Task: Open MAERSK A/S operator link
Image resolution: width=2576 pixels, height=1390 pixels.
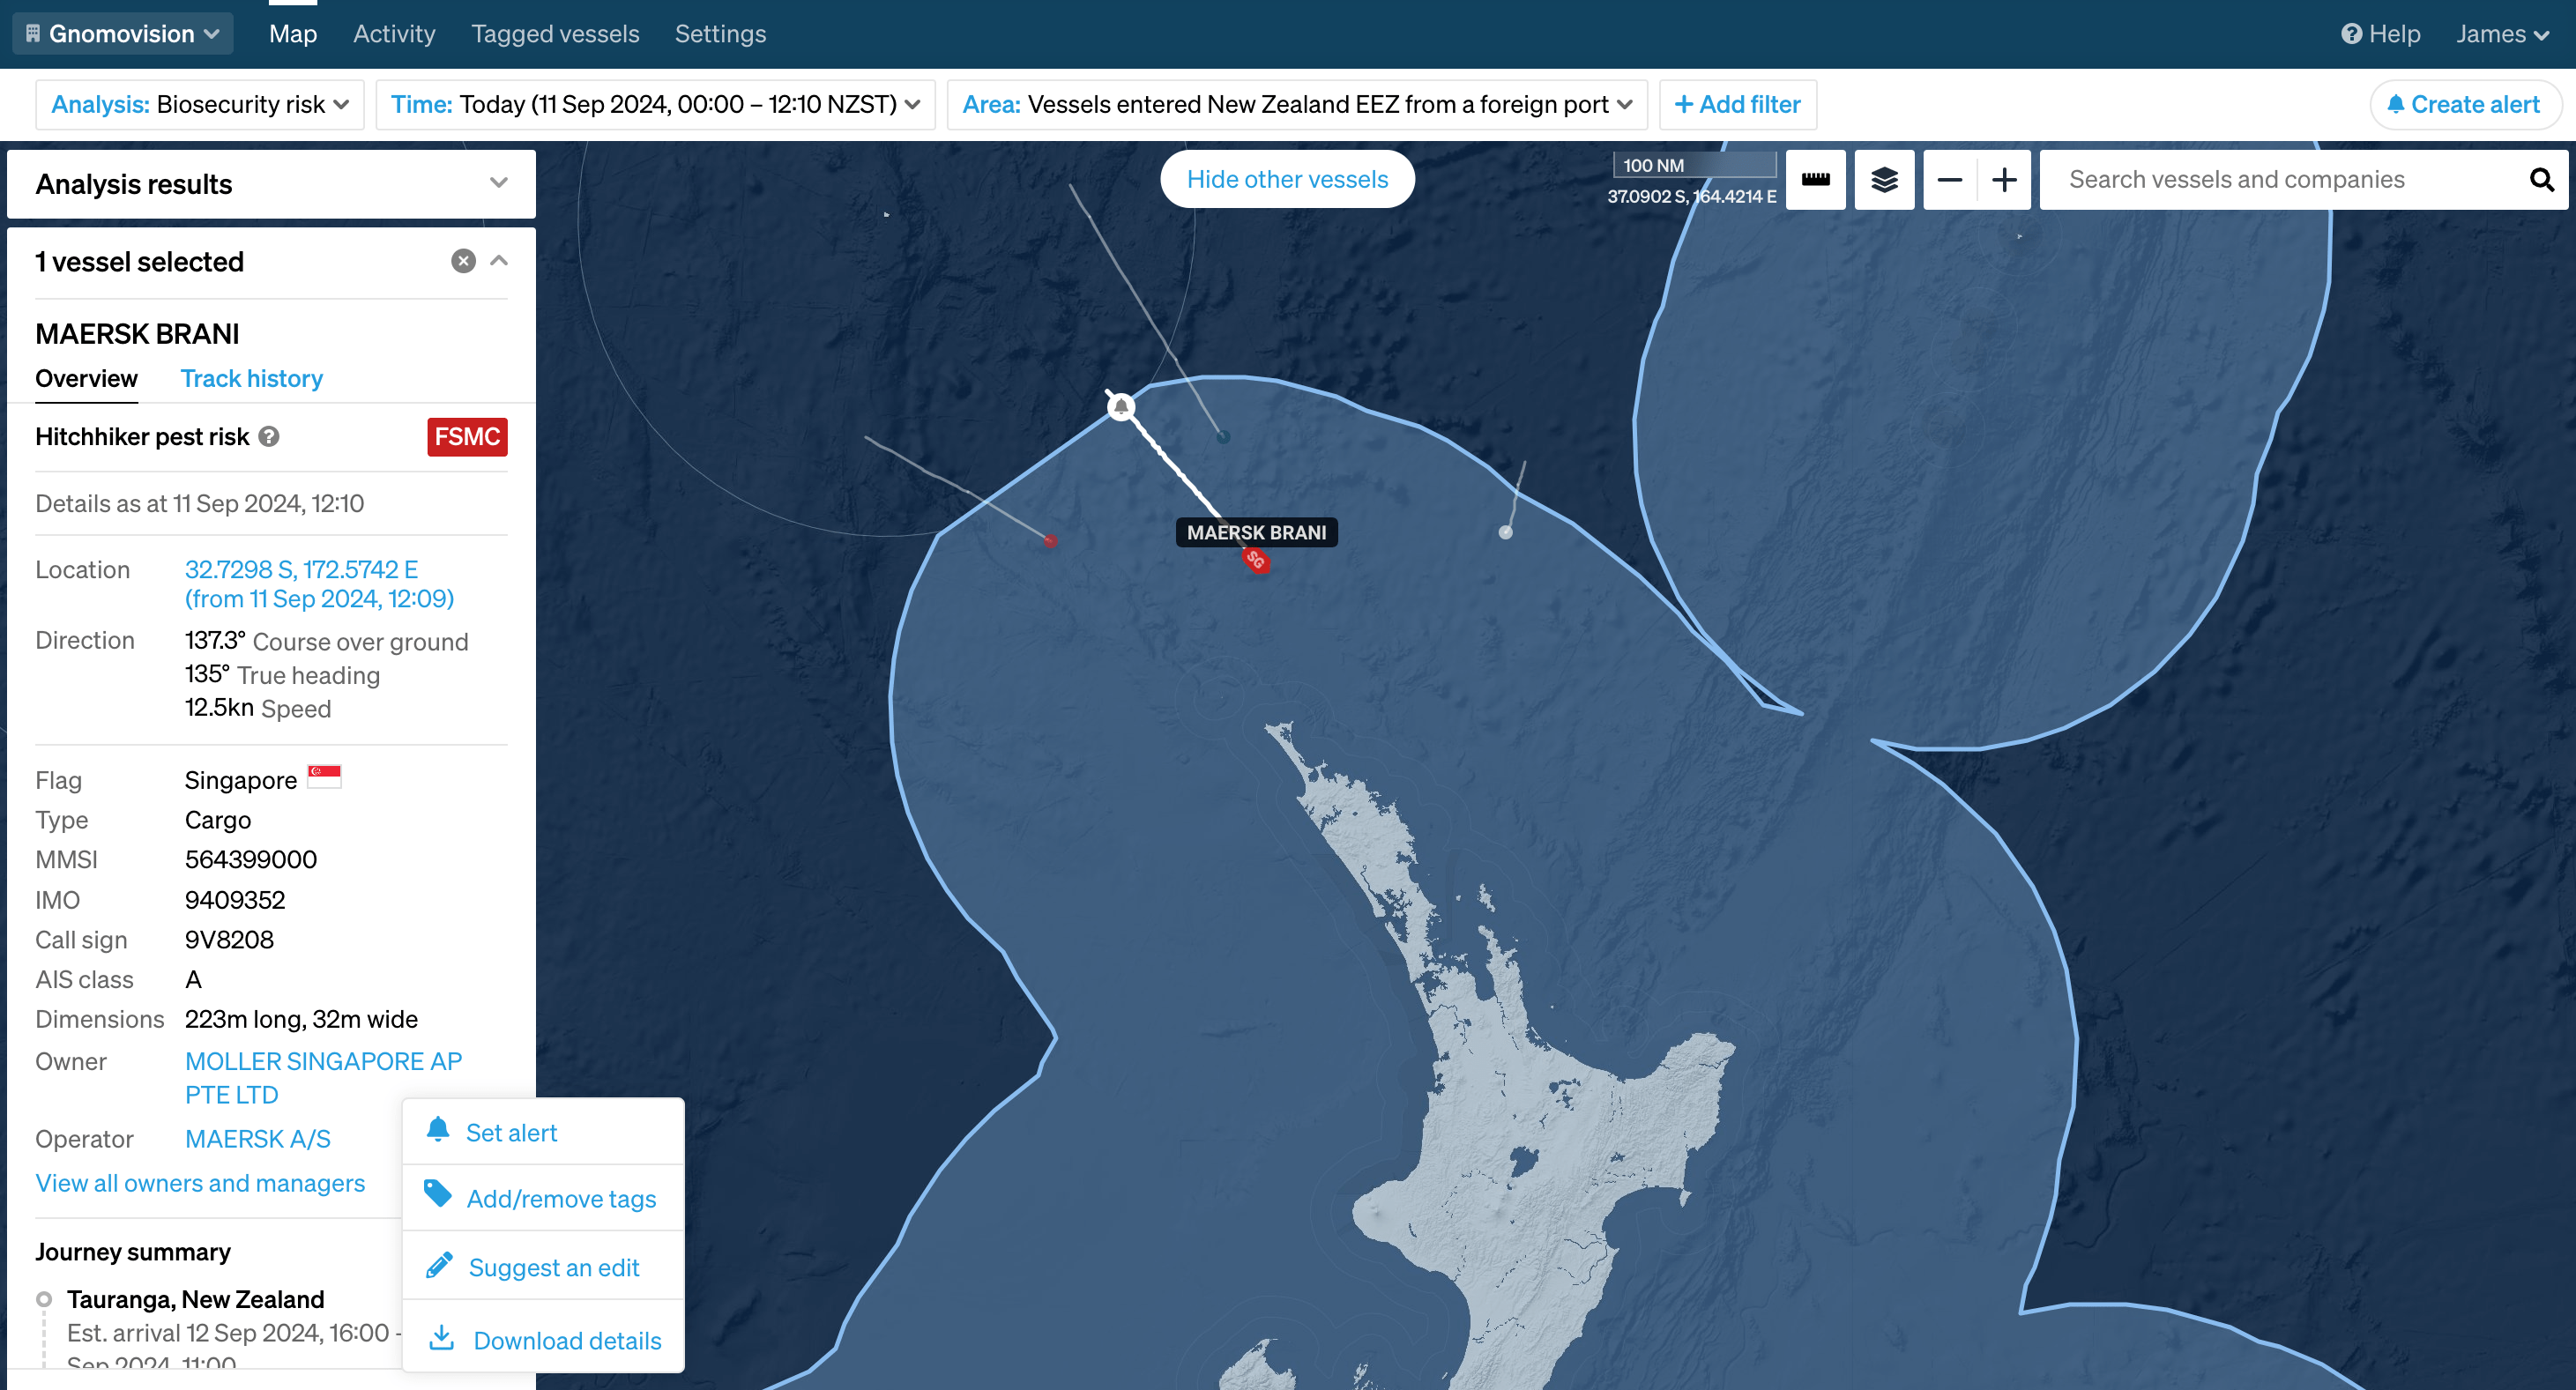Action: [x=257, y=1139]
